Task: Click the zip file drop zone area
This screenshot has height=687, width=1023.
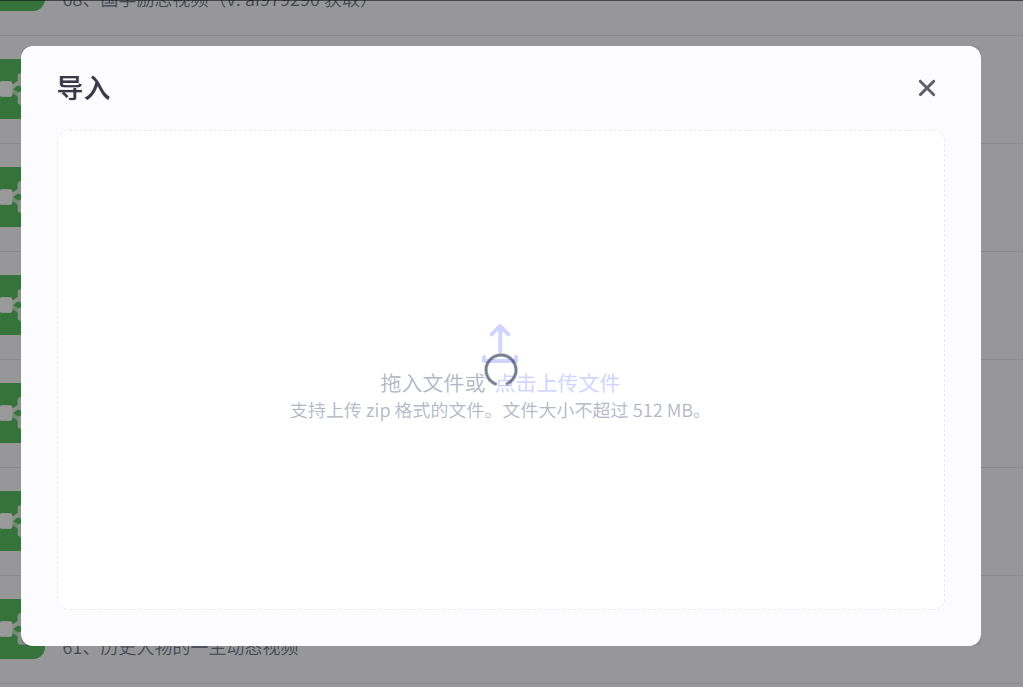Action: tap(500, 370)
